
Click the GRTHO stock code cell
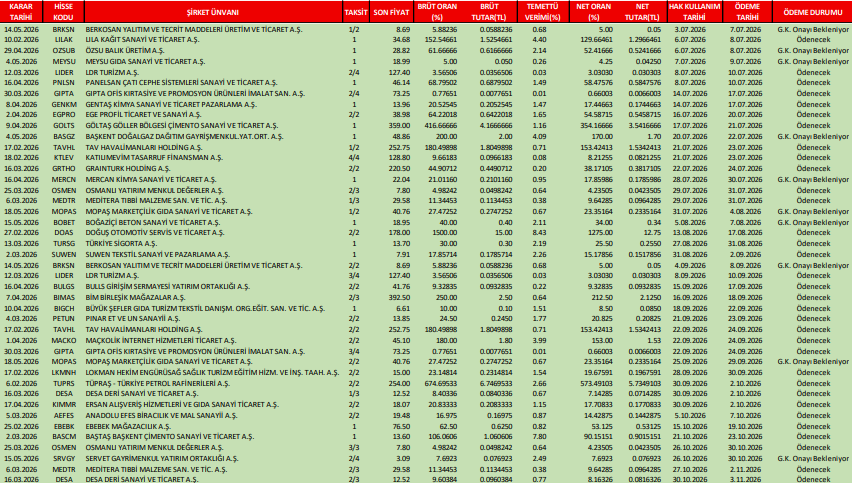click(64, 168)
